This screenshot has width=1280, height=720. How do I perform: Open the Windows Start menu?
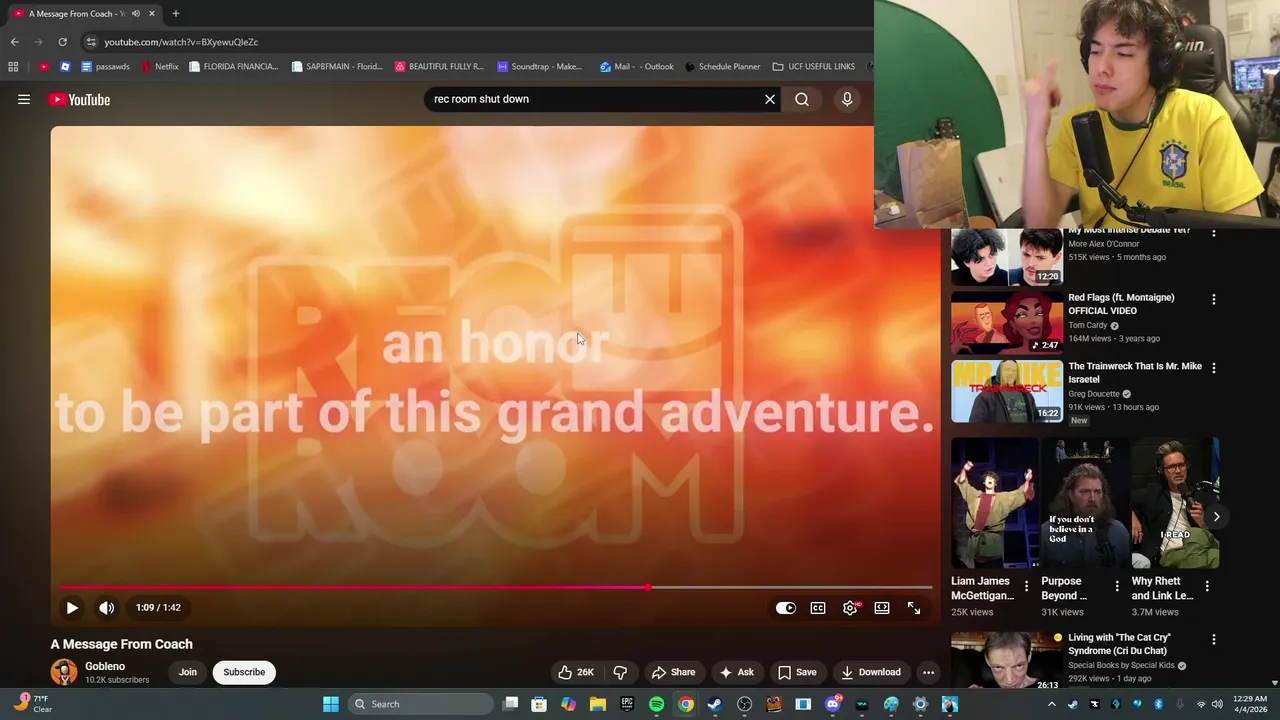[x=331, y=704]
